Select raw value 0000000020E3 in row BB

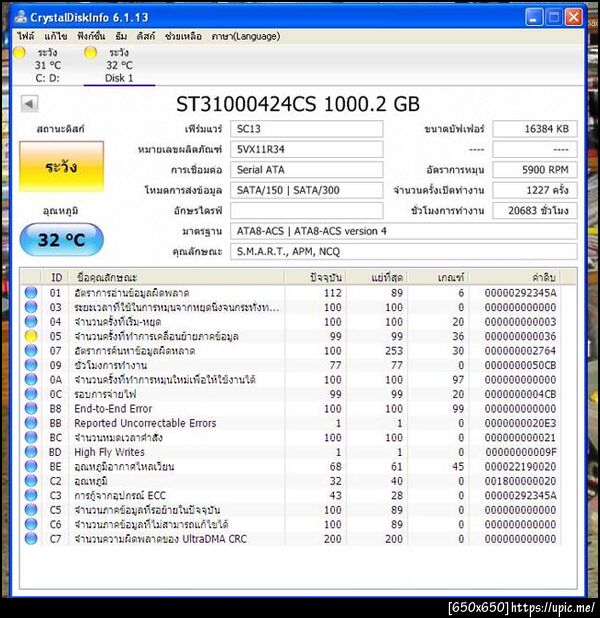pyautogui.click(x=520, y=423)
